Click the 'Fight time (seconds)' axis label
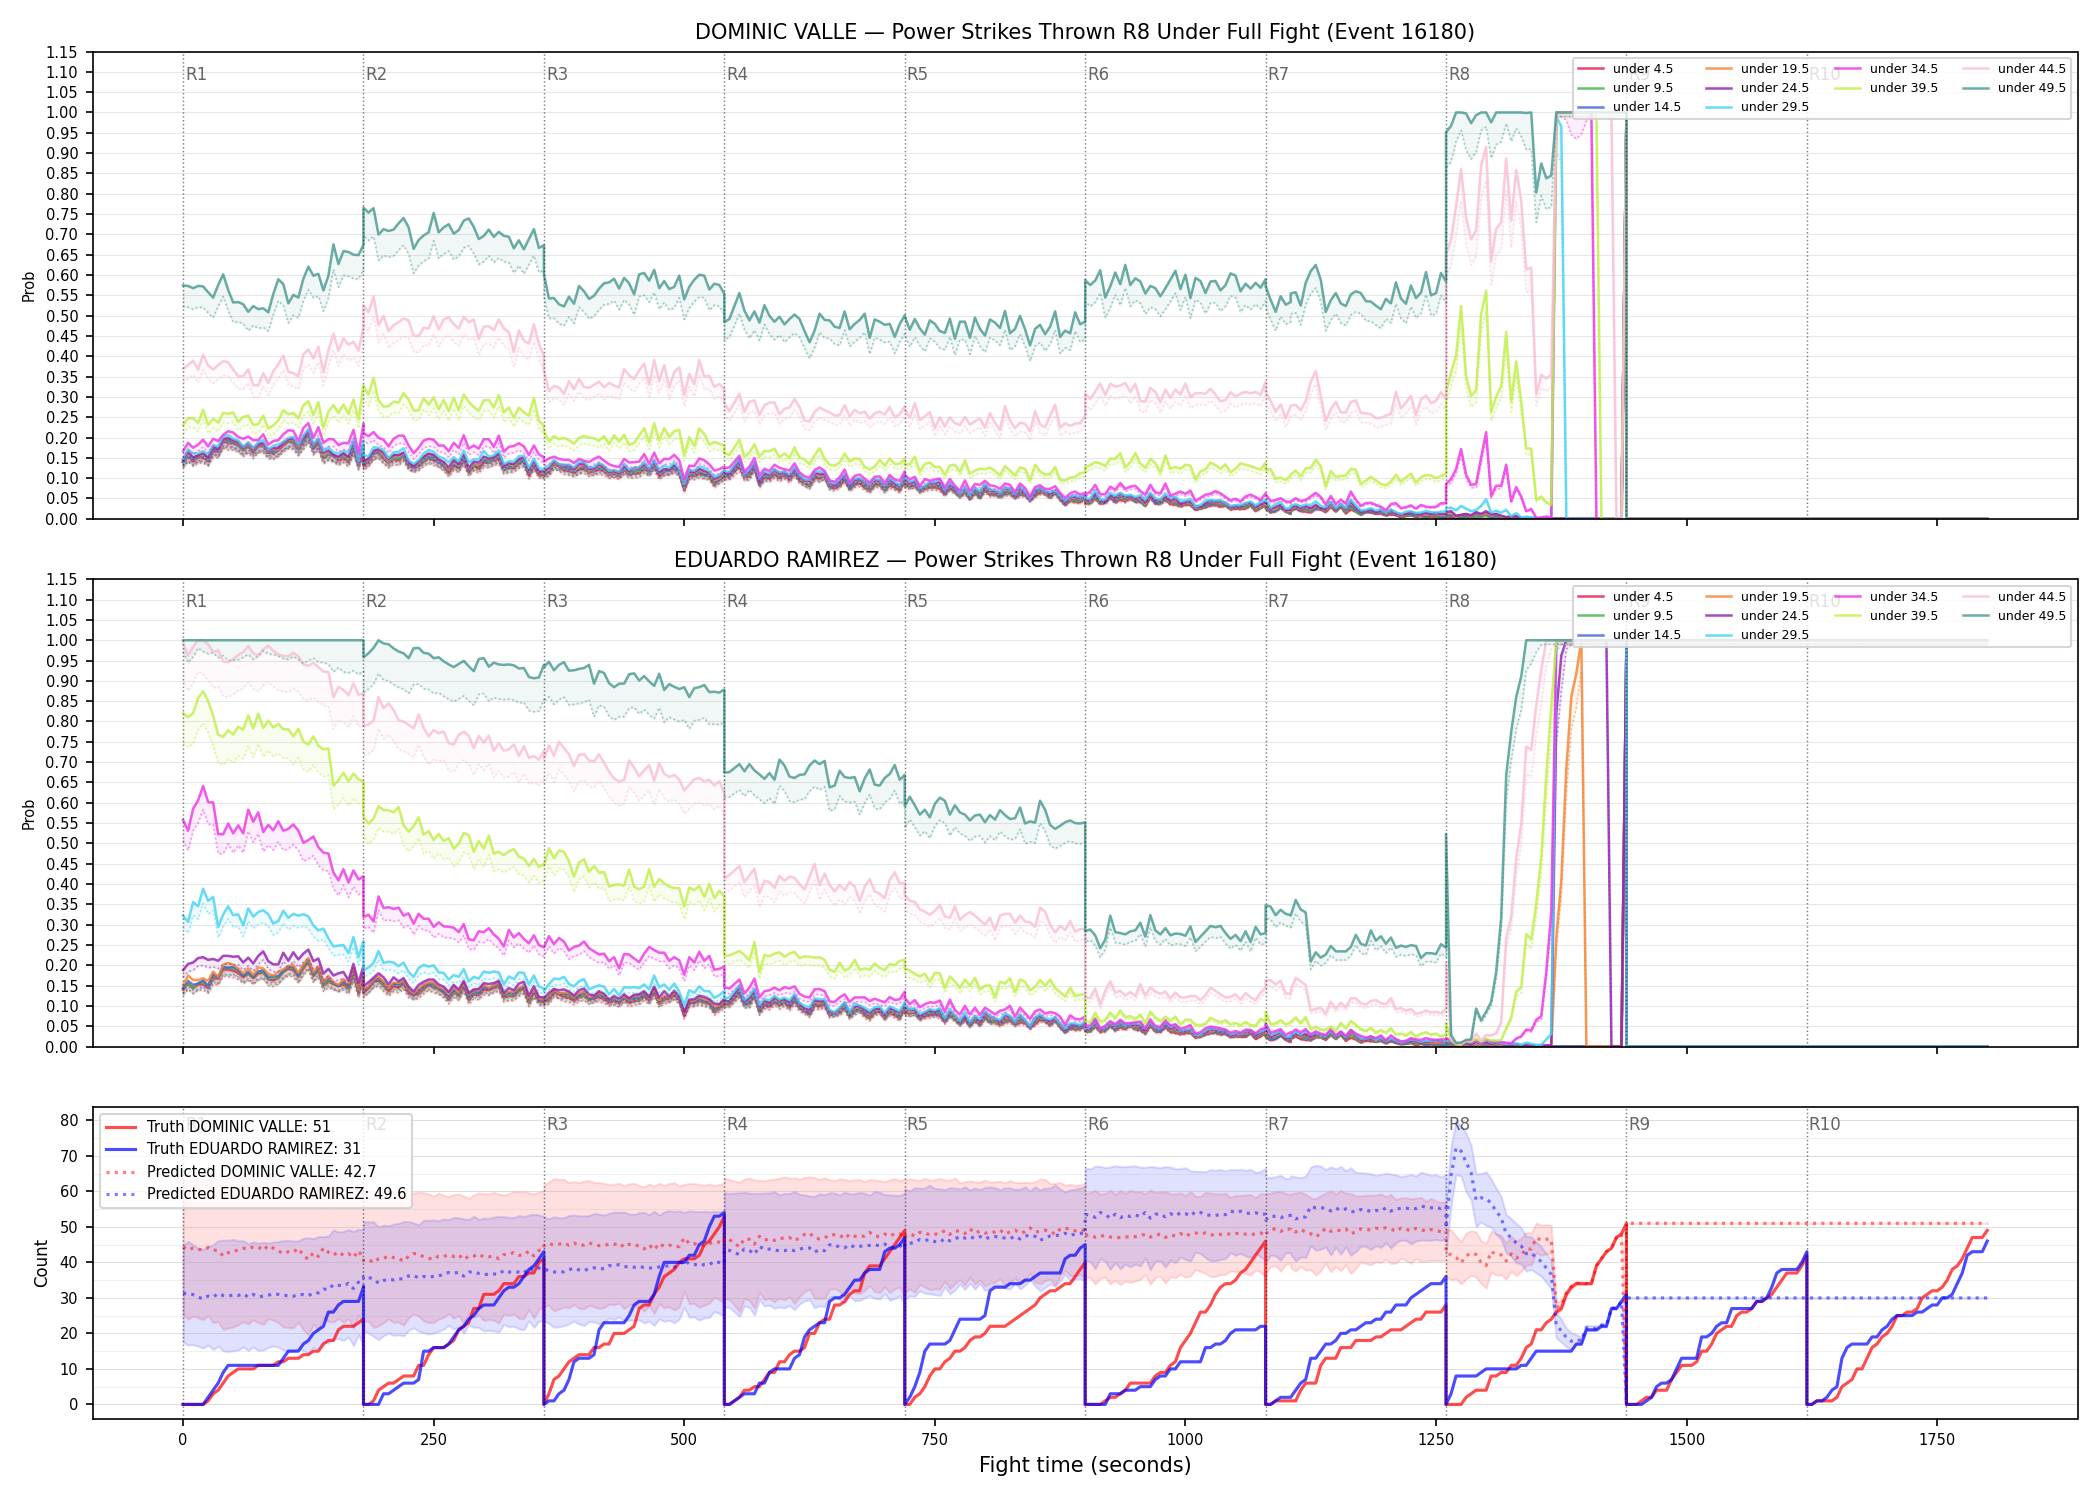 [x=1085, y=1466]
